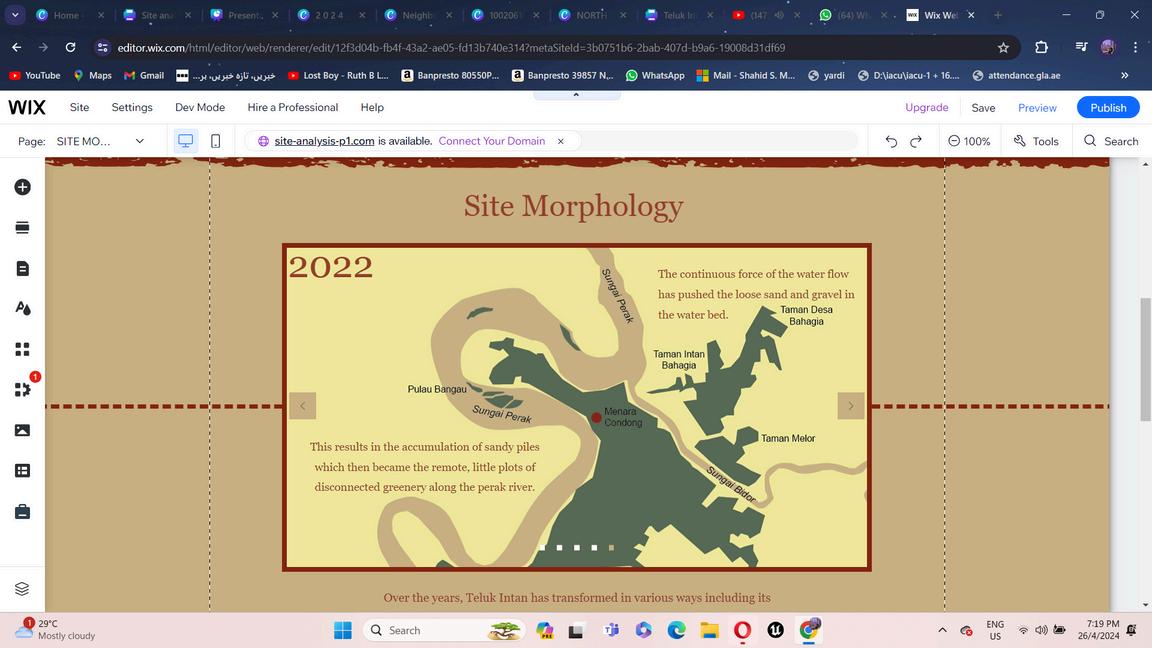Screen dimensions: 1152x648
Task: Go to next slide in slideshow
Action: pos(851,406)
